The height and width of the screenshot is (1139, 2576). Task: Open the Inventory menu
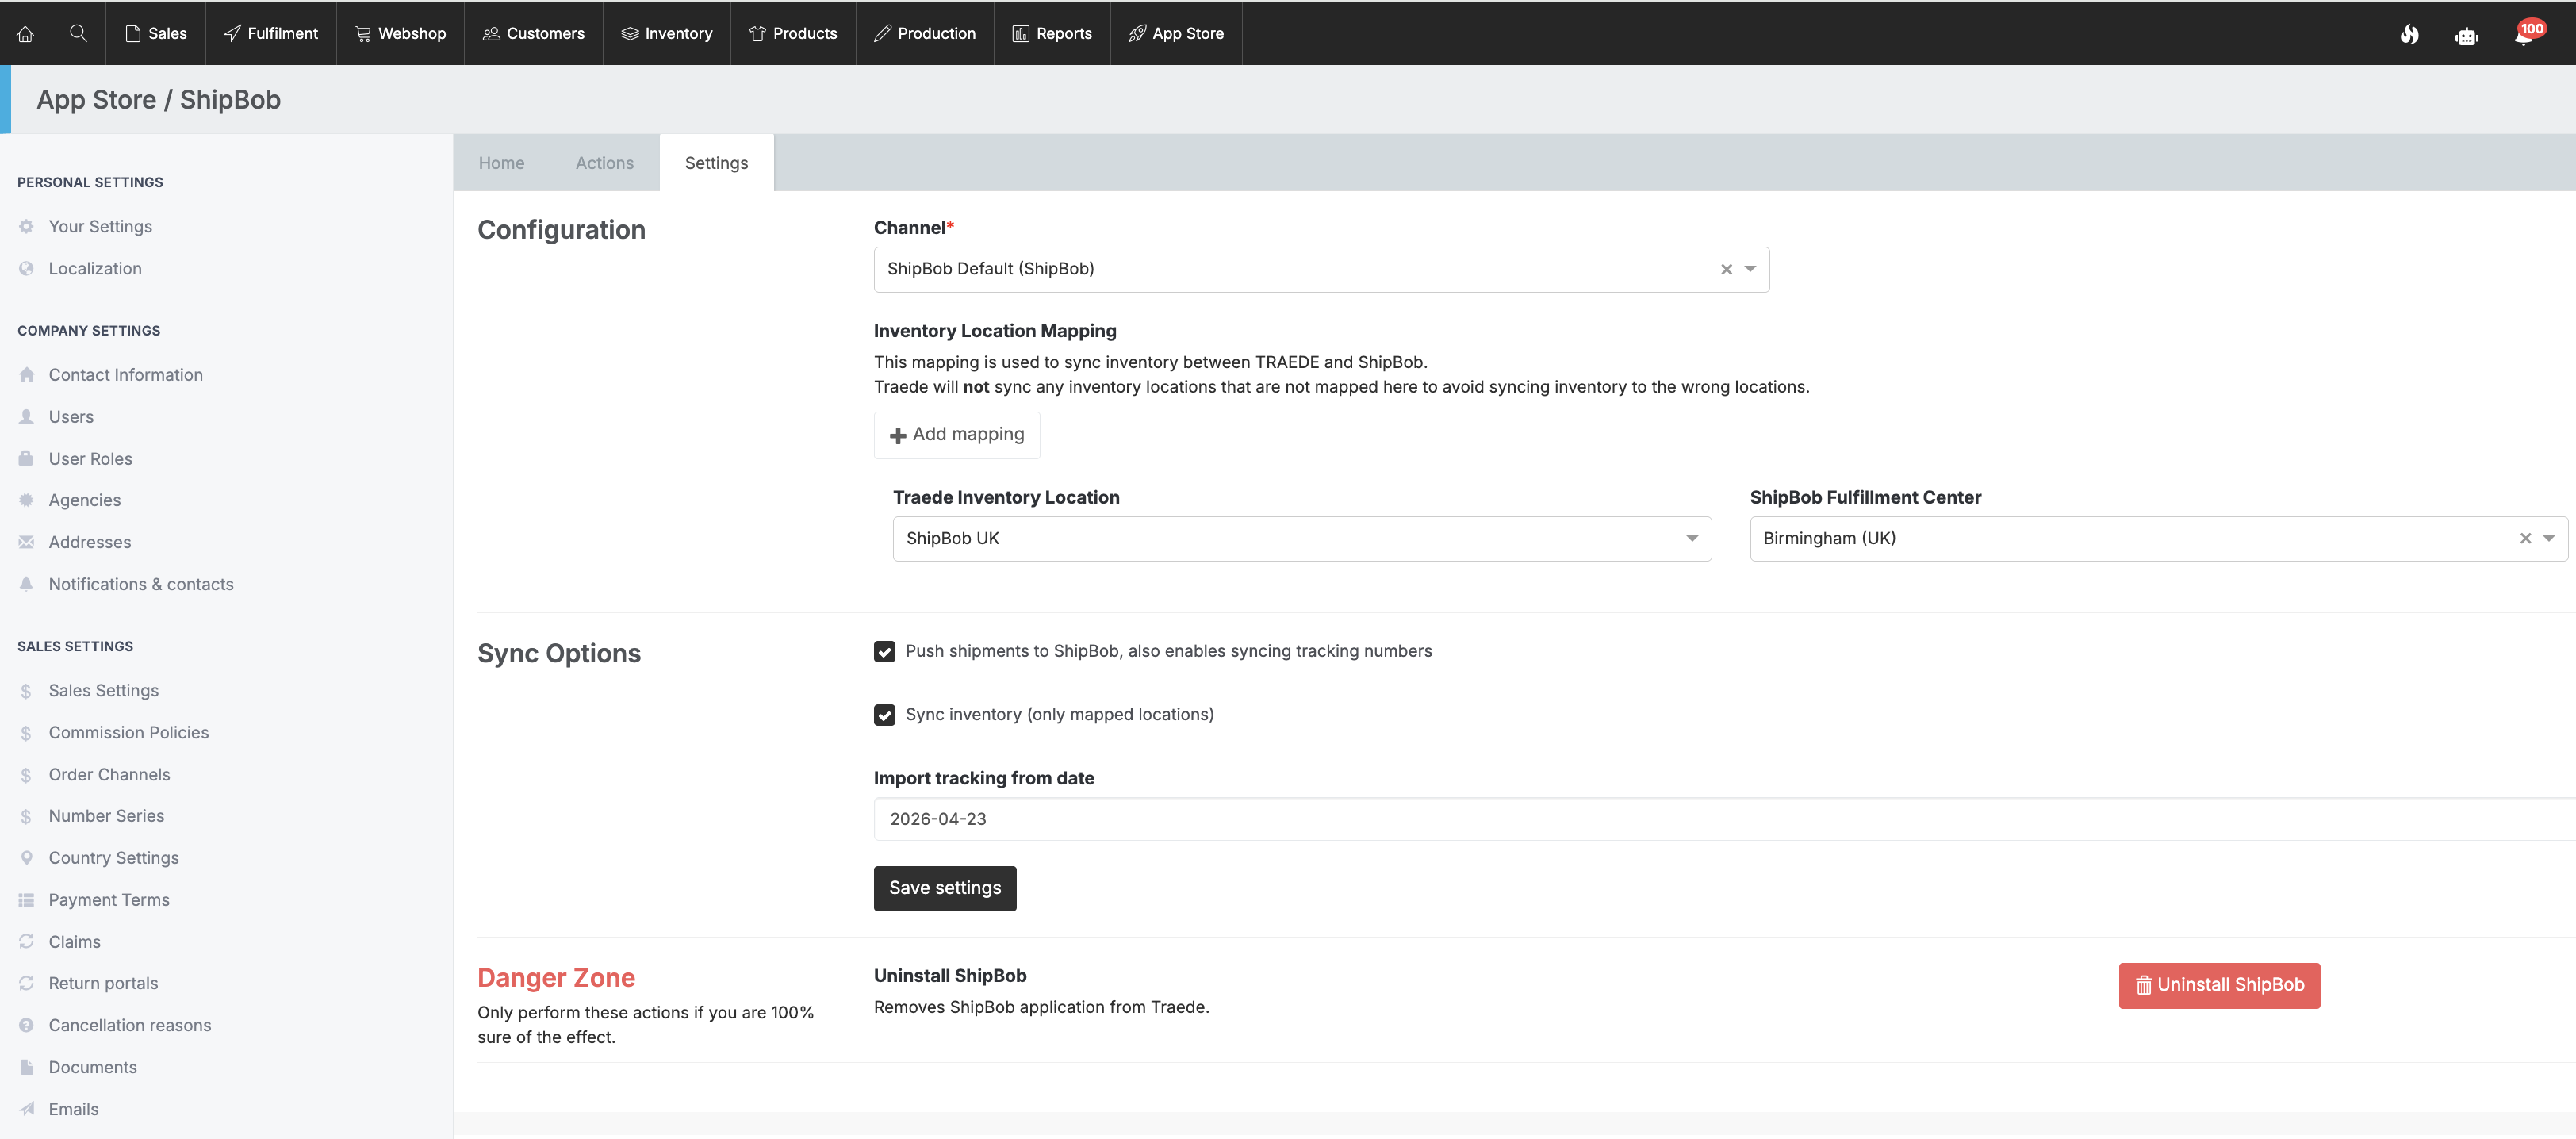[x=667, y=33]
